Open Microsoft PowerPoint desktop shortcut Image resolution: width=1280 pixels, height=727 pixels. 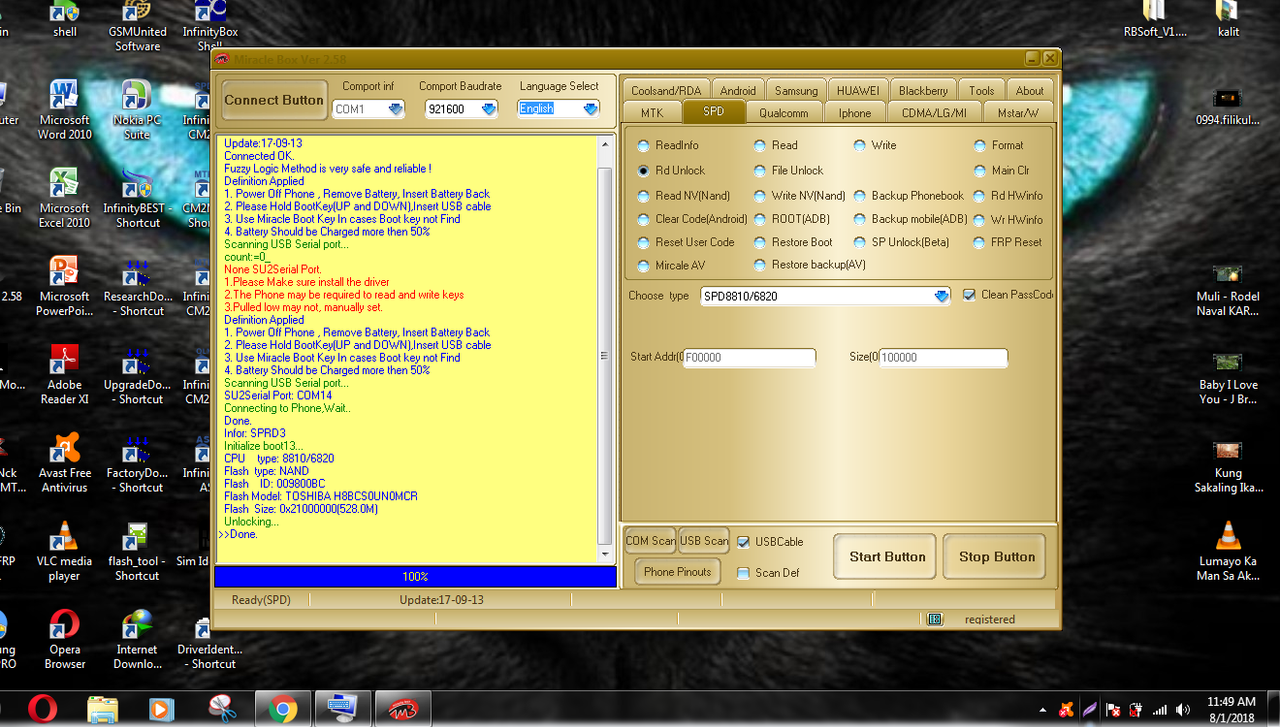64,286
